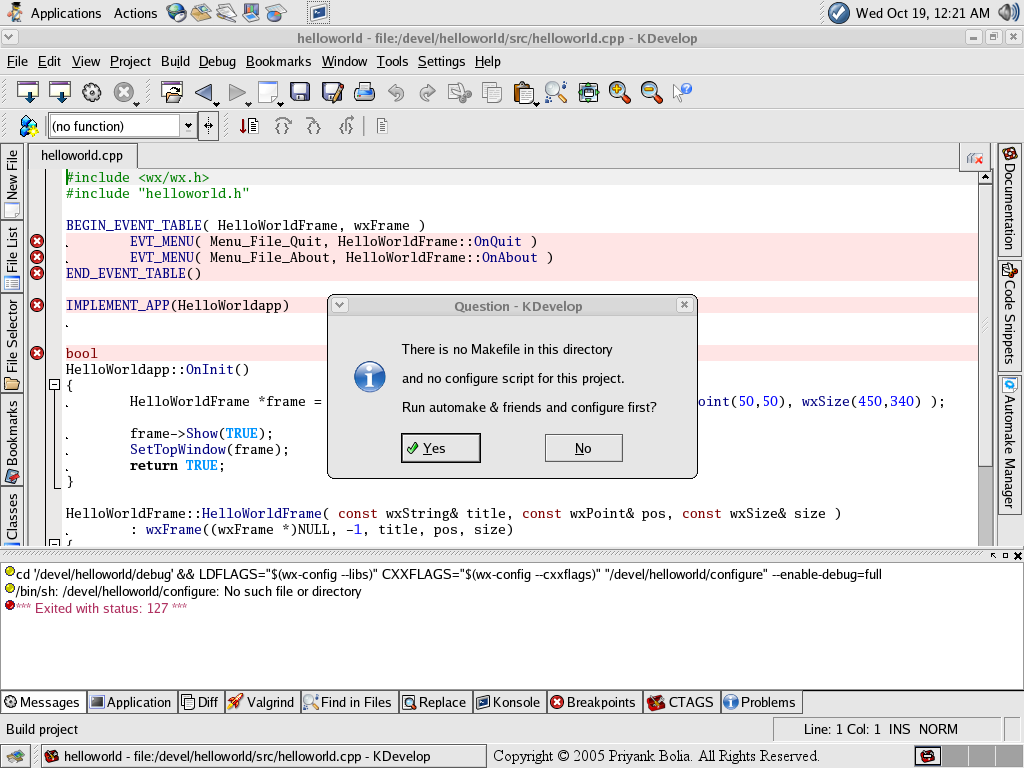Viewport: 1024px width, 768px height.
Task: Click the Run to Cursor debug icon
Action: [249, 125]
